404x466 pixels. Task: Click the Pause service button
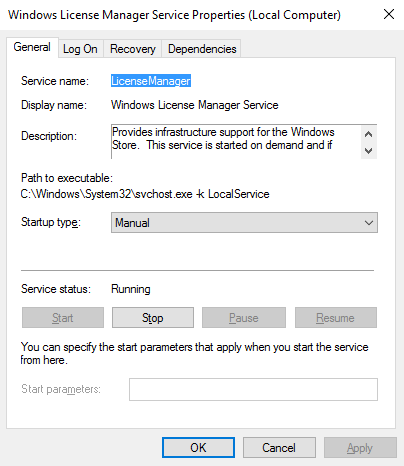pyautogui.click(x=244, y=318)
